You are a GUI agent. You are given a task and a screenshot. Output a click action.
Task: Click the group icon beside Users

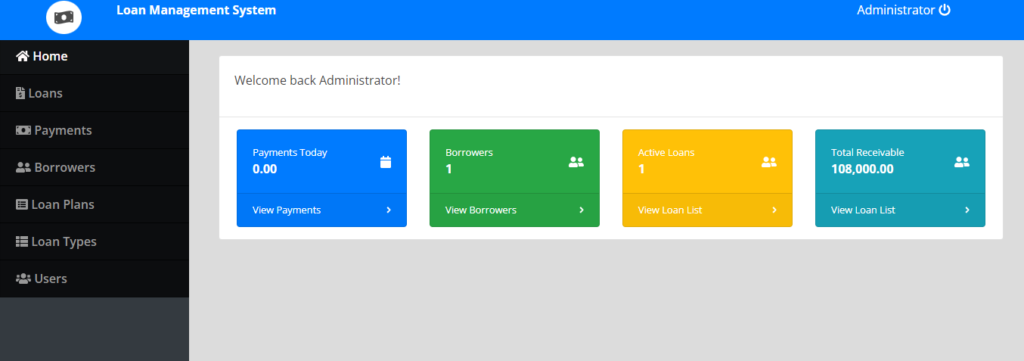point(23,279)
